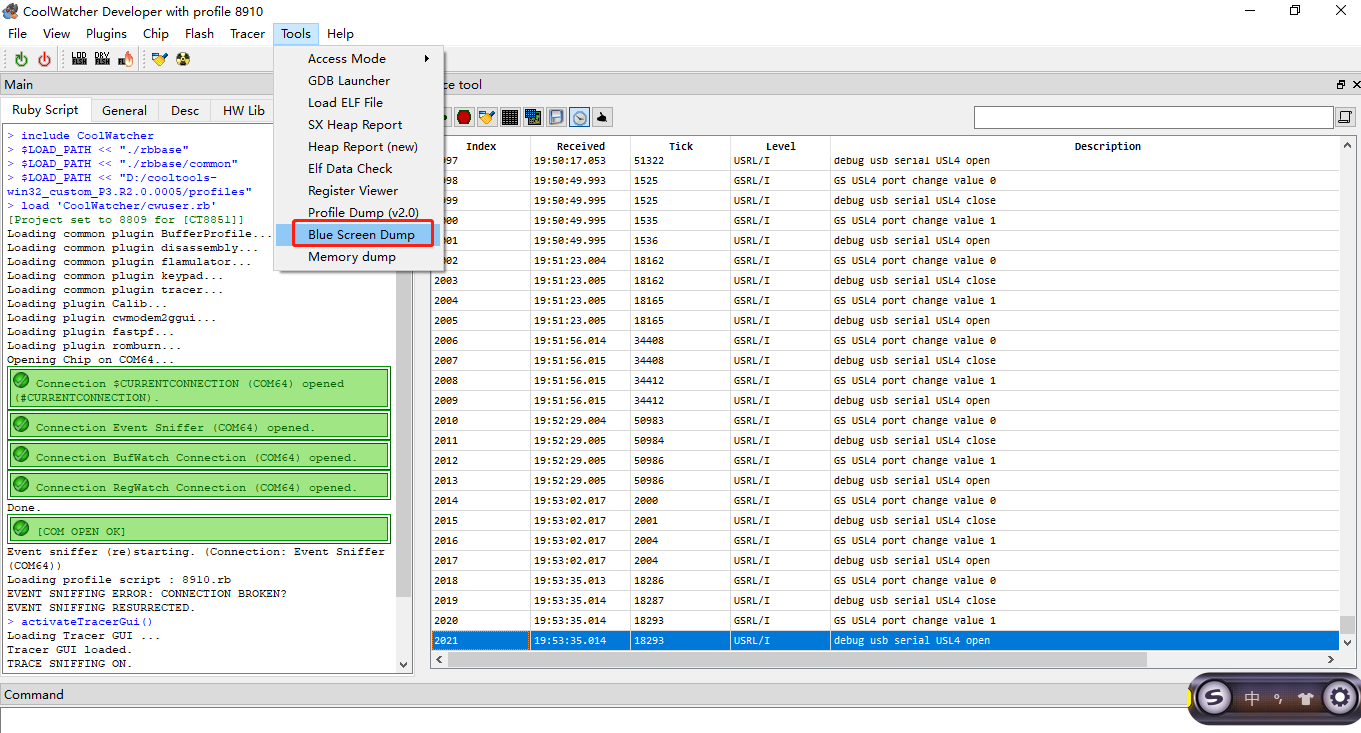This screenshot has height=733, width=1361.
Task: Click the red stop icon in Trace tool
Action: (464, 117)
